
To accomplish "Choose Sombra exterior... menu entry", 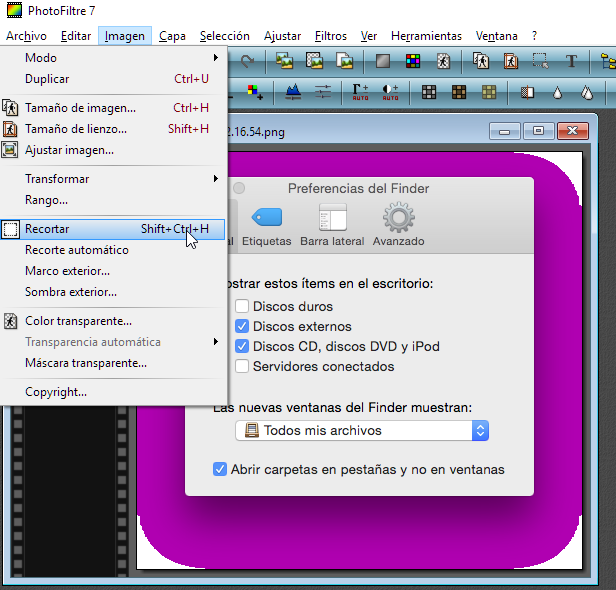I will point(114,292).
